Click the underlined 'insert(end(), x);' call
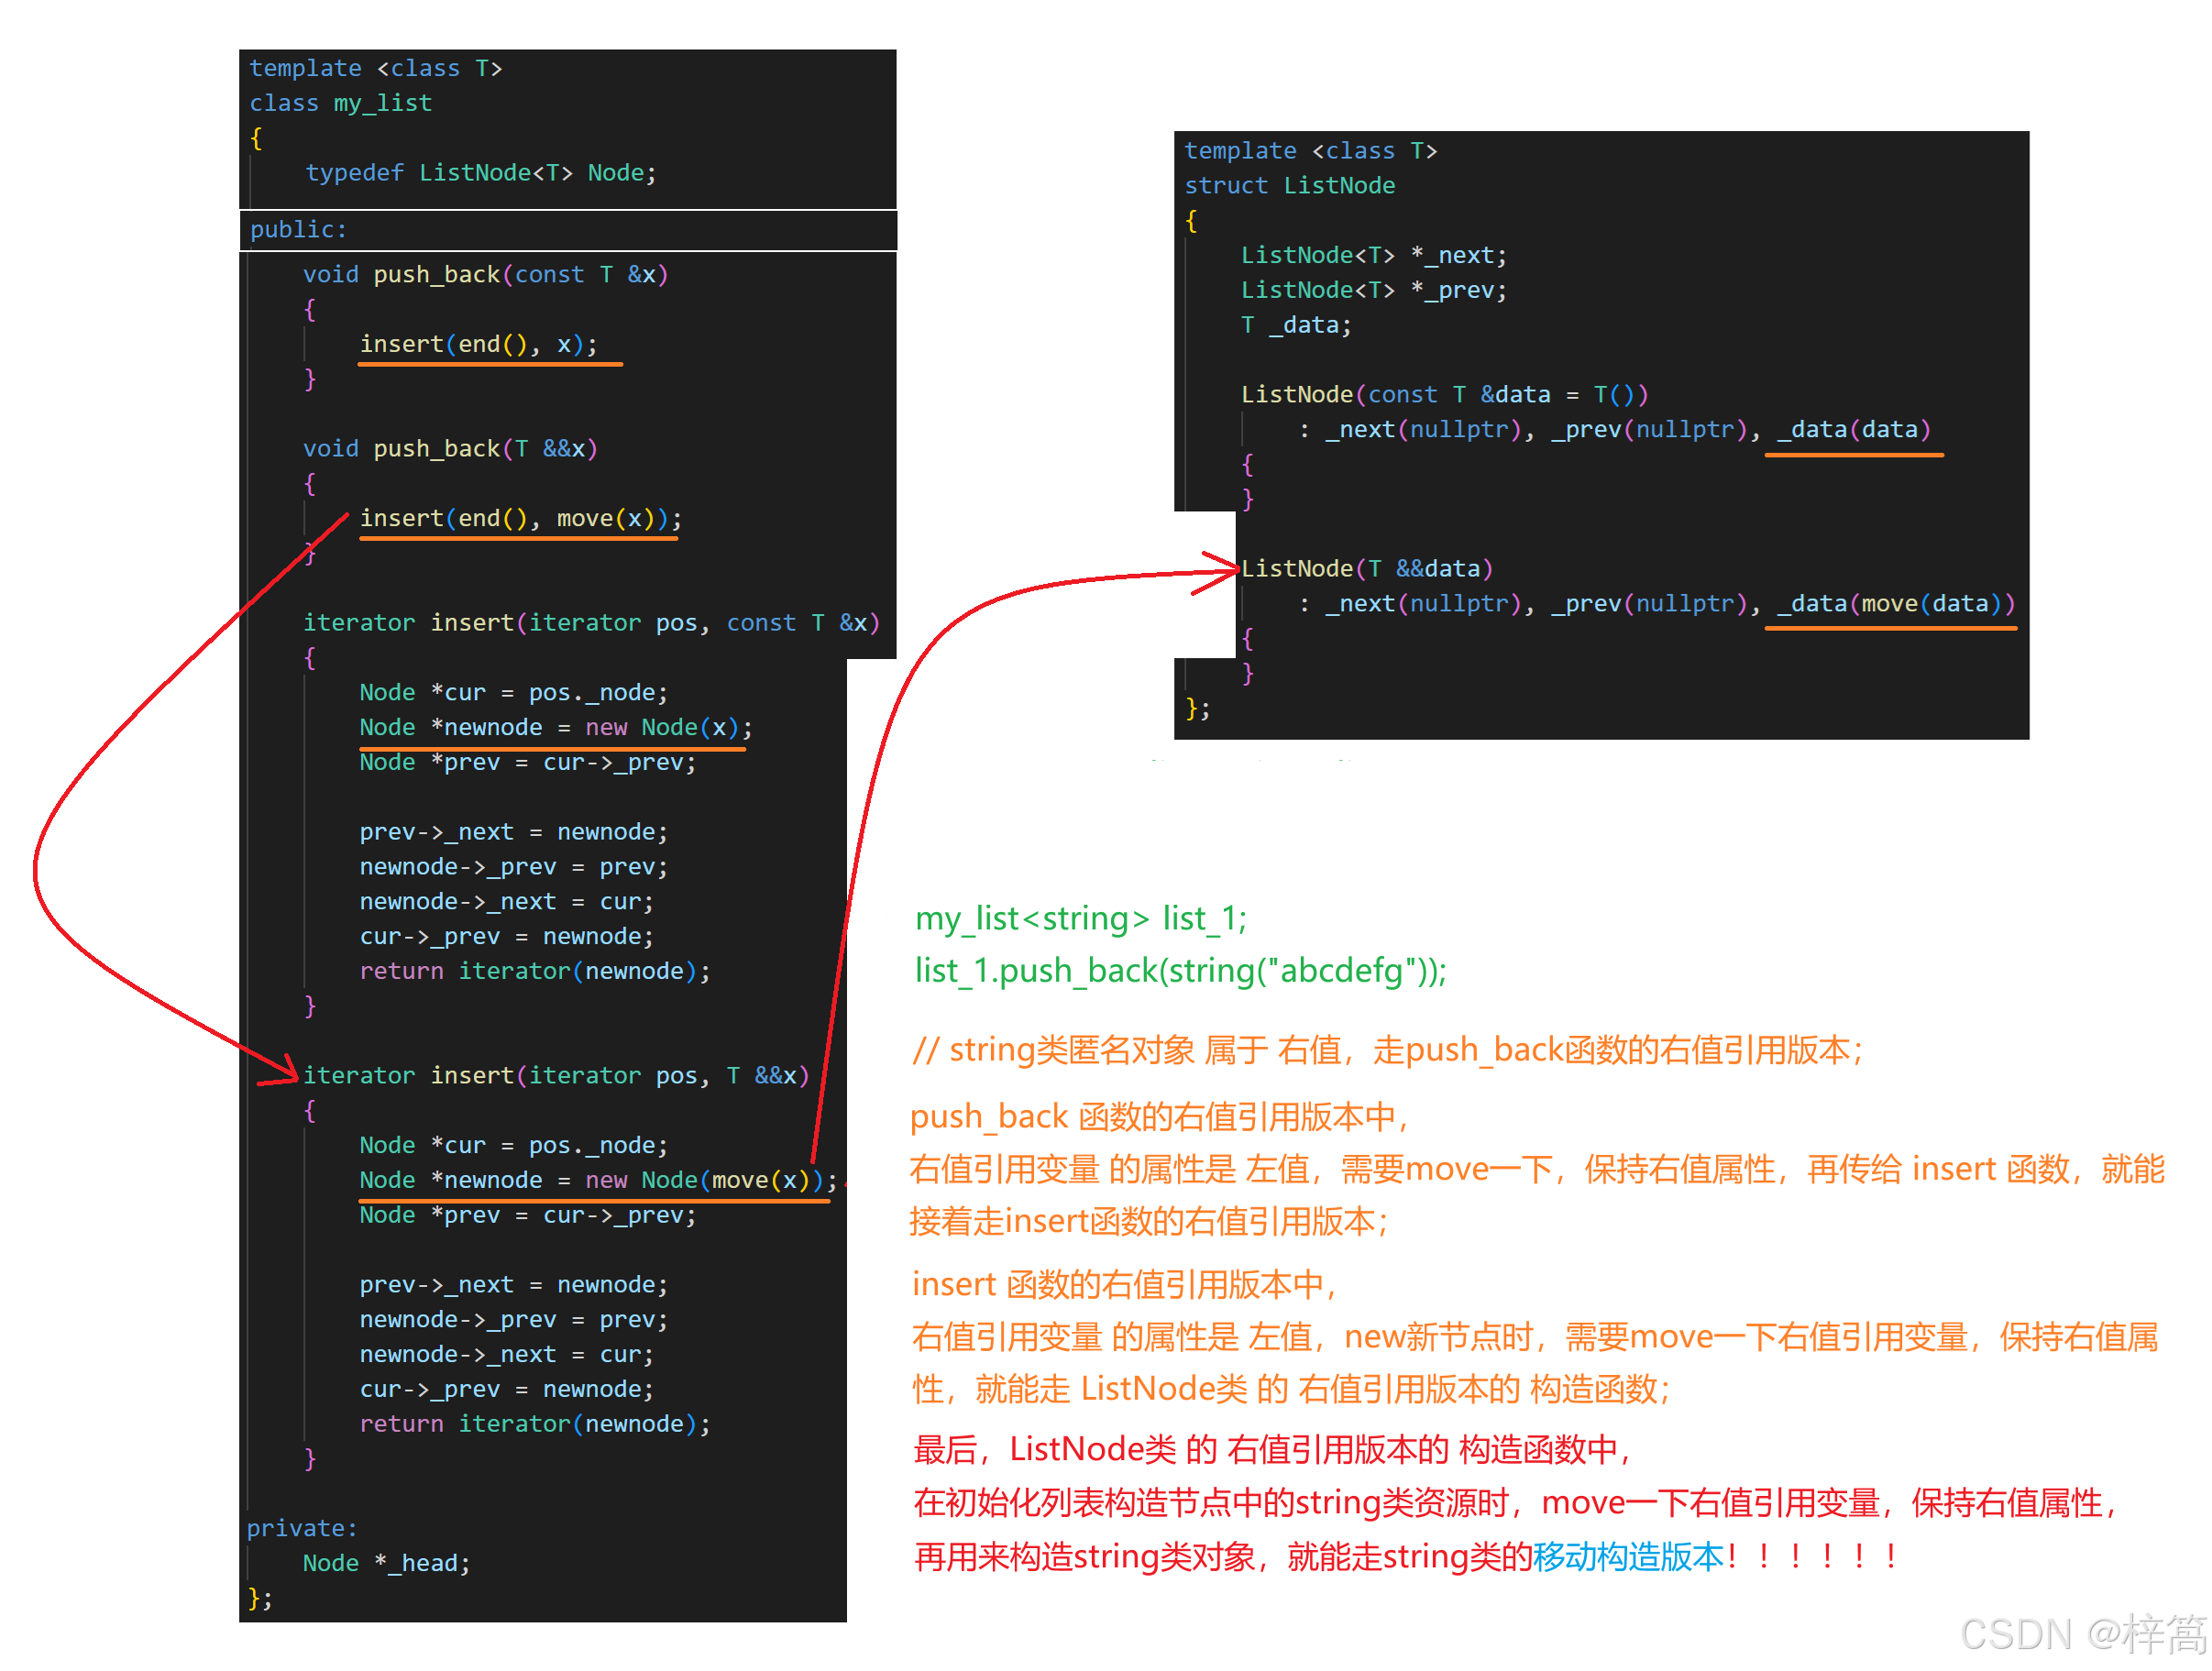Screen dimensions: 2212x1671 pos(478,345)
